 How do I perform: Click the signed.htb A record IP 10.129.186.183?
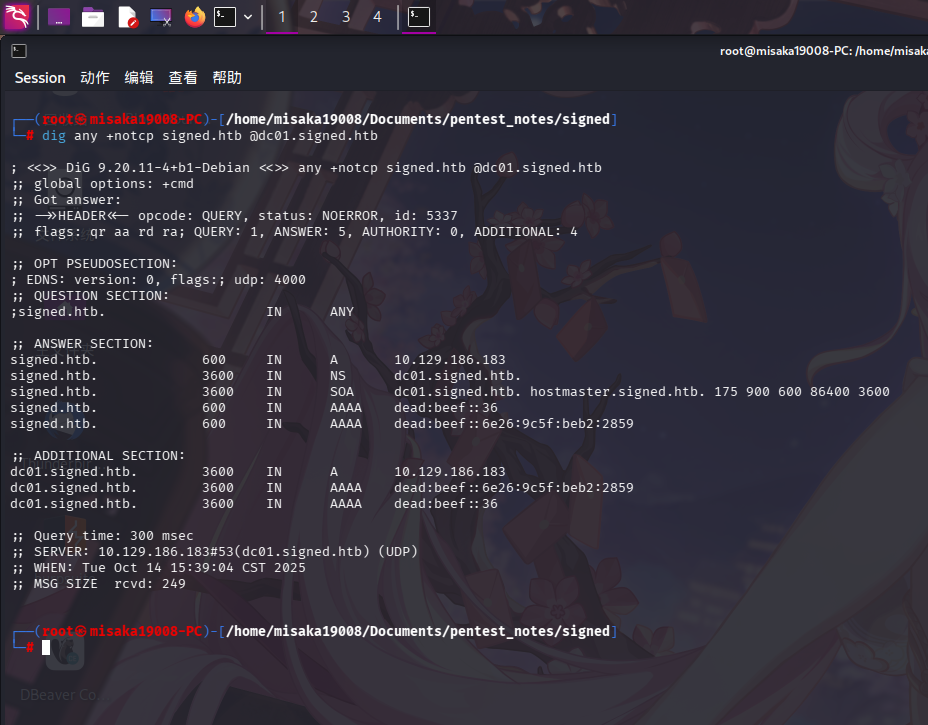[450, 360]
